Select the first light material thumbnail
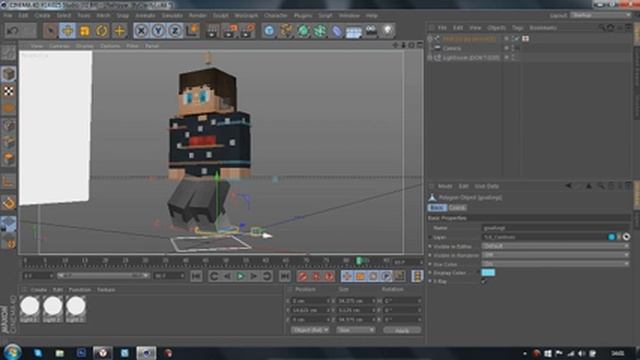 (x=30, y=309)
